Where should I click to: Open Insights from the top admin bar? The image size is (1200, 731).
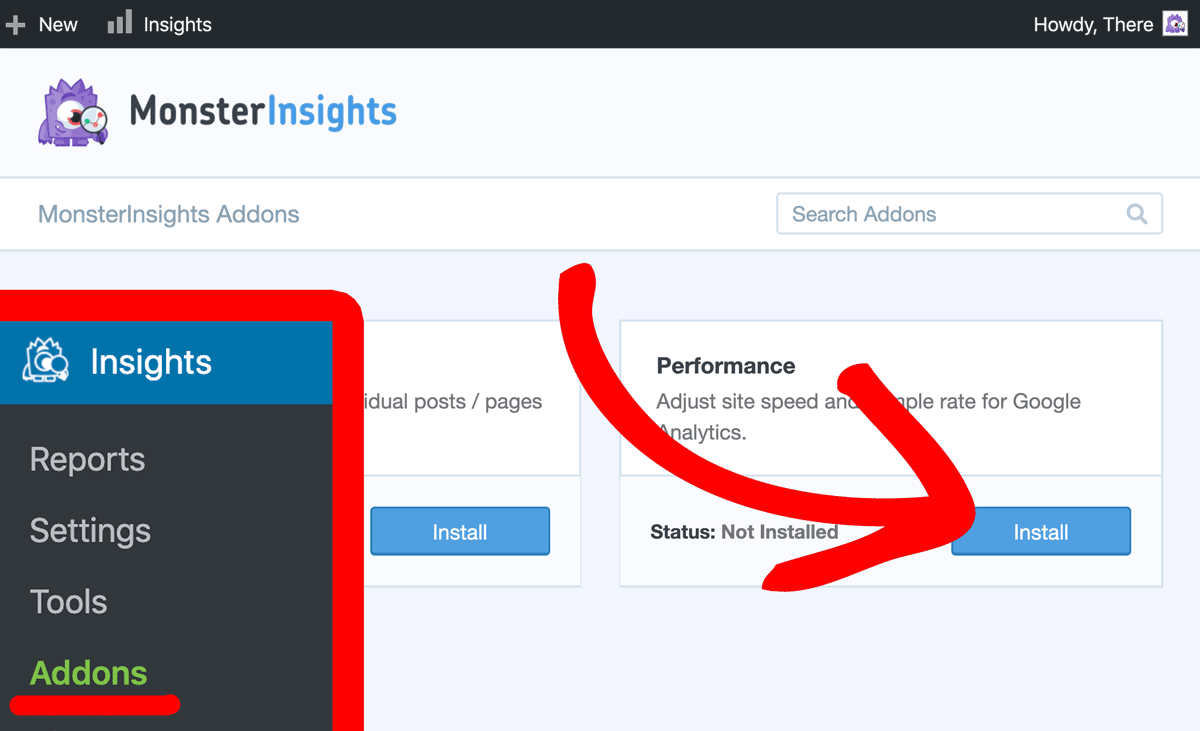[x=177, y=25]
